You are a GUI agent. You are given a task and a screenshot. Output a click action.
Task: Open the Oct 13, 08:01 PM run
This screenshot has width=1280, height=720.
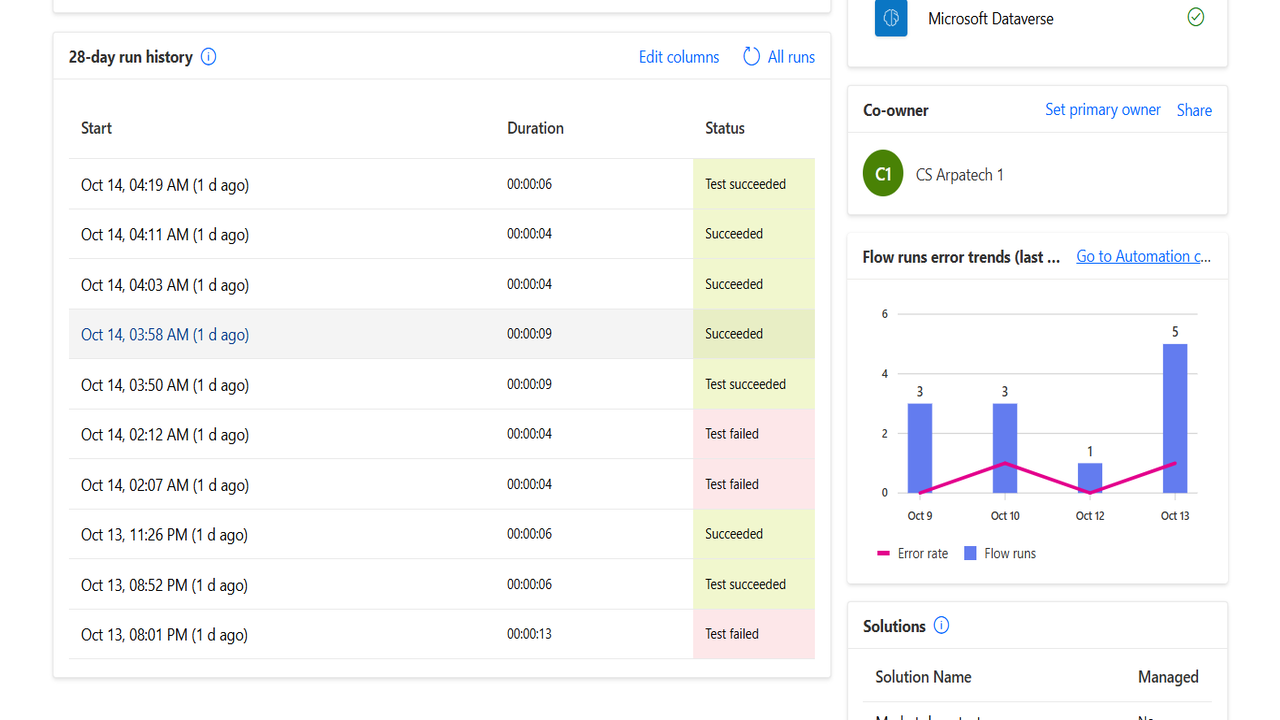[x=164, y=635]
